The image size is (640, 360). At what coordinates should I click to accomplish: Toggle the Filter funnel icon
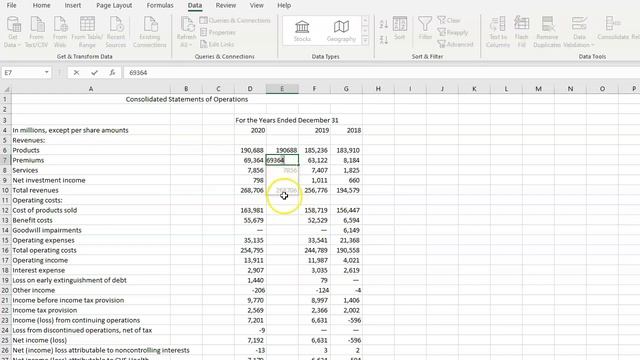click(425, 28)
